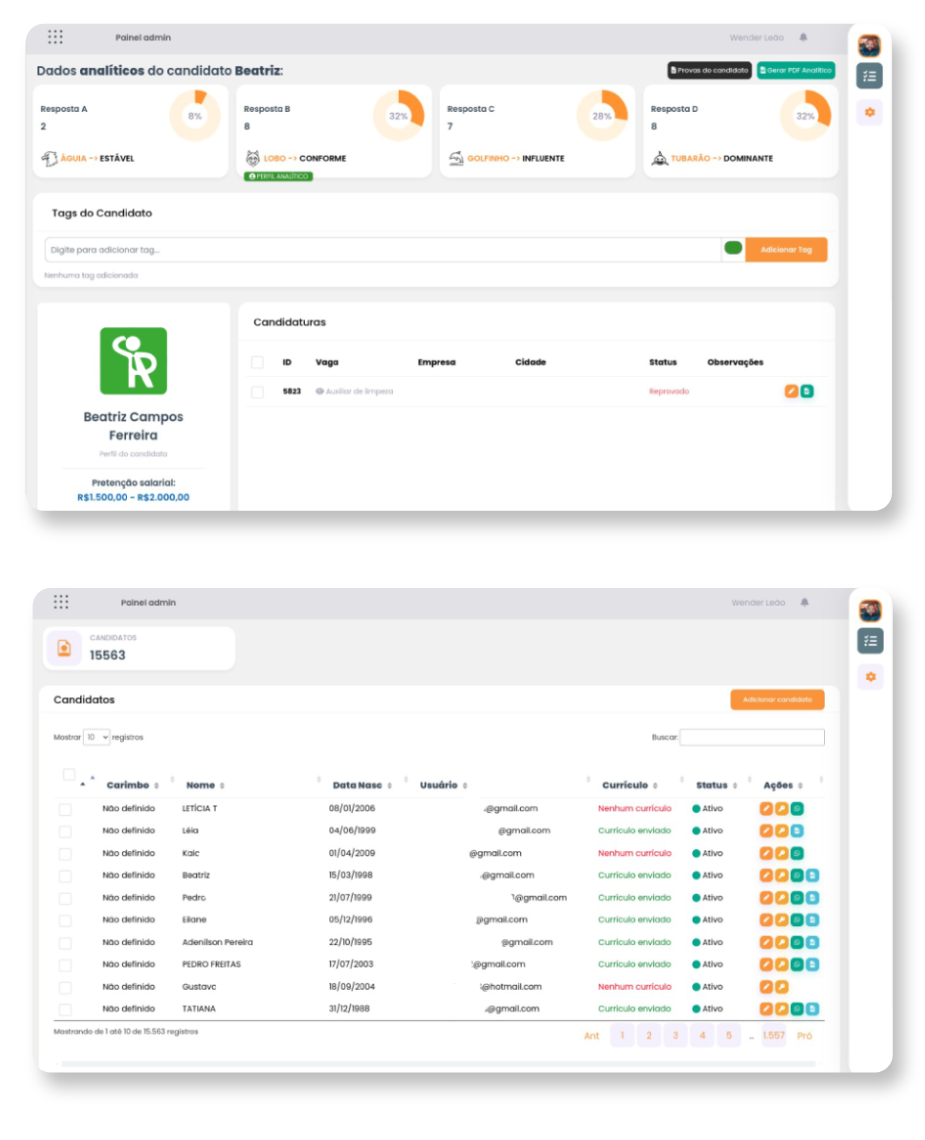The height and width of the screenshot is (1140, 925).
Task: Click the Gerar PDF Analítico button
Action: click(x=796, y=70)
